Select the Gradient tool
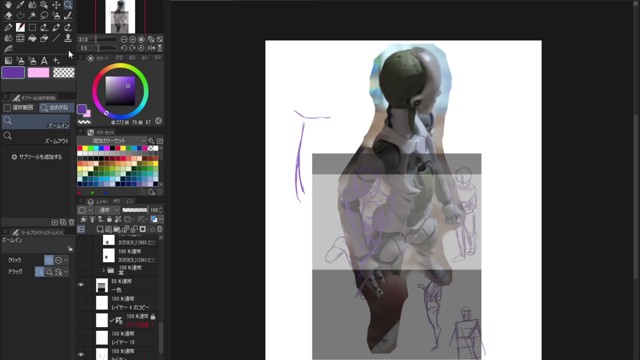 tap(8, 61)
